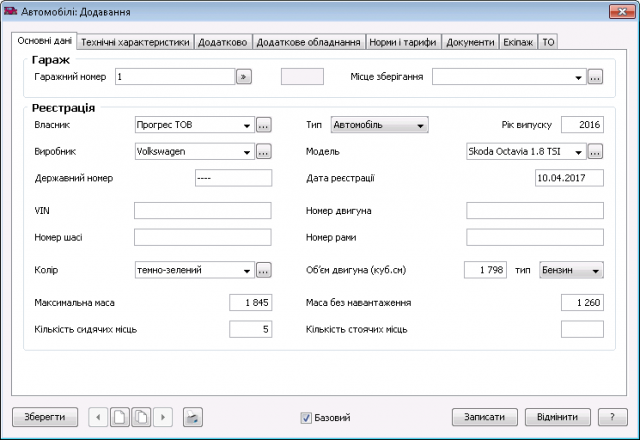The image size is (640, 440).
Task: Click the new blank document icon
Action: point(119,416)
